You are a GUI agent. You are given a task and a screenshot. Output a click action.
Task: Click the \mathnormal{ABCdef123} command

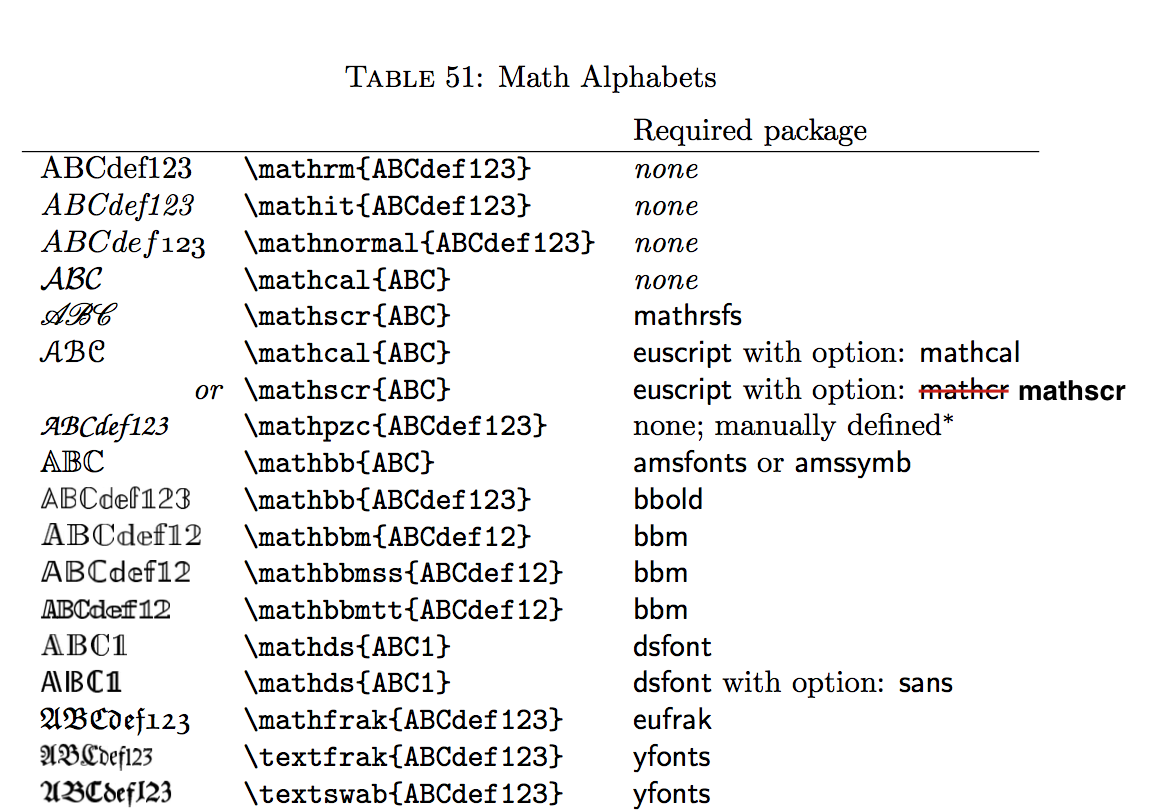click(x=419, y=243)
